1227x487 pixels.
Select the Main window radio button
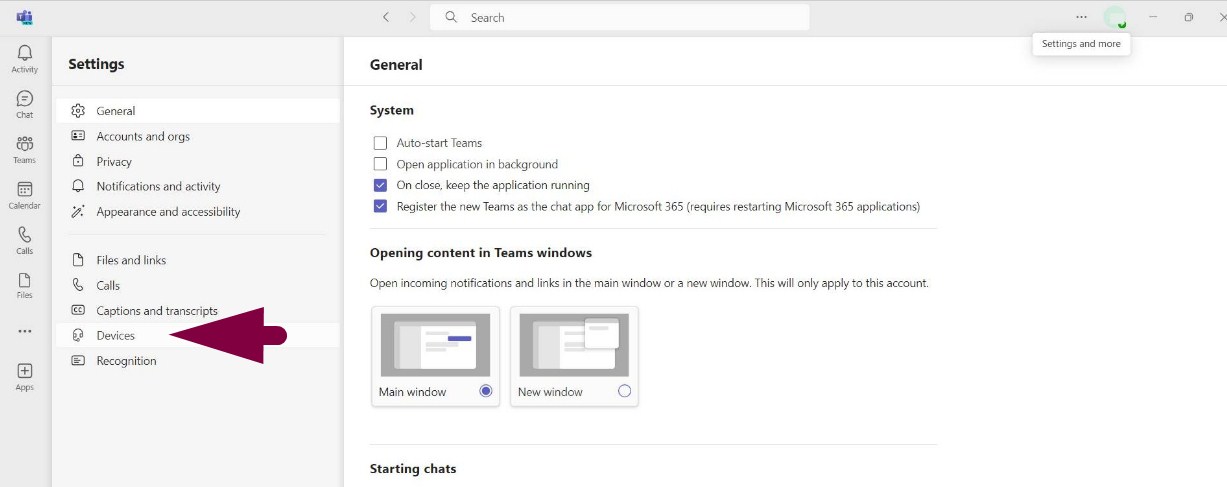click(486, 391)
